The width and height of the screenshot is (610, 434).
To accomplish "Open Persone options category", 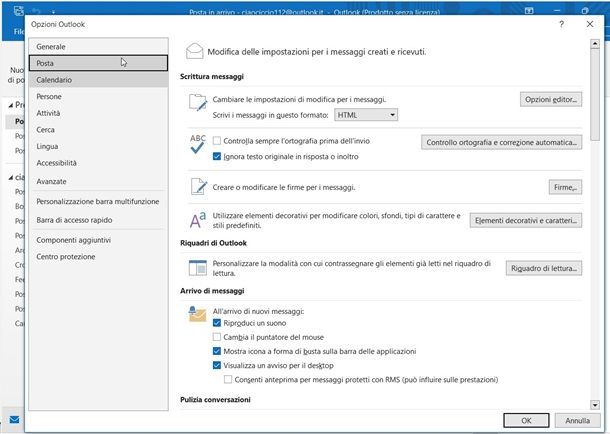I will [98, 96].
